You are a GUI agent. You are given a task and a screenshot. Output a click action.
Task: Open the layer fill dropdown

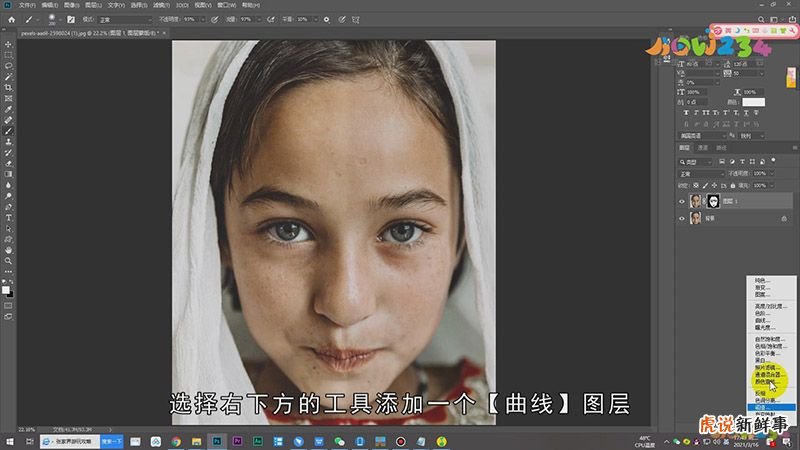point(771,186)
